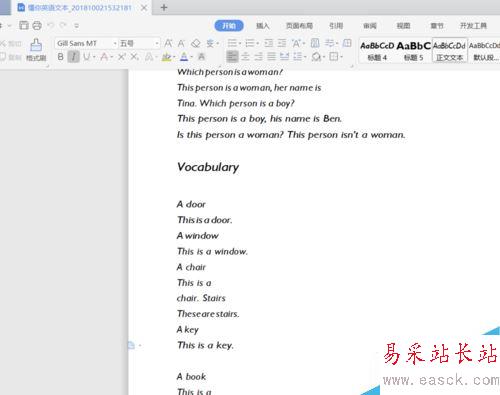Open the customize quick access toolbar dropdown
500x395 pixels.
(x=76, y=26)
